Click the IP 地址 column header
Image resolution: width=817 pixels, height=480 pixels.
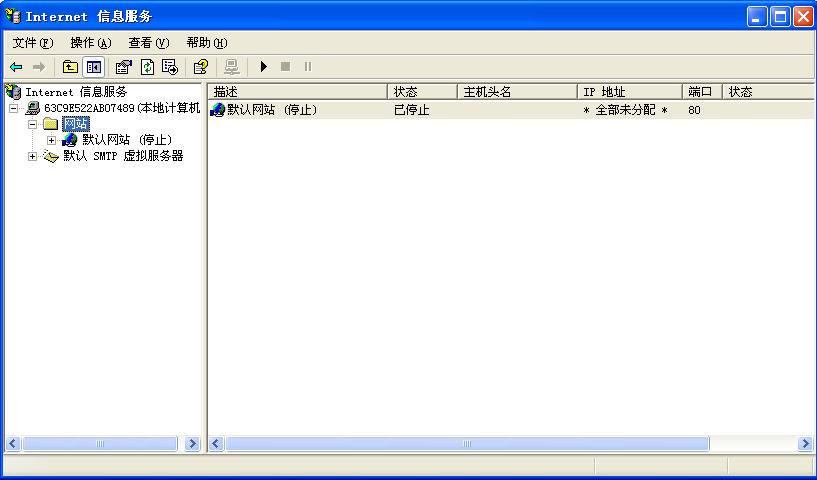point(629,92)
